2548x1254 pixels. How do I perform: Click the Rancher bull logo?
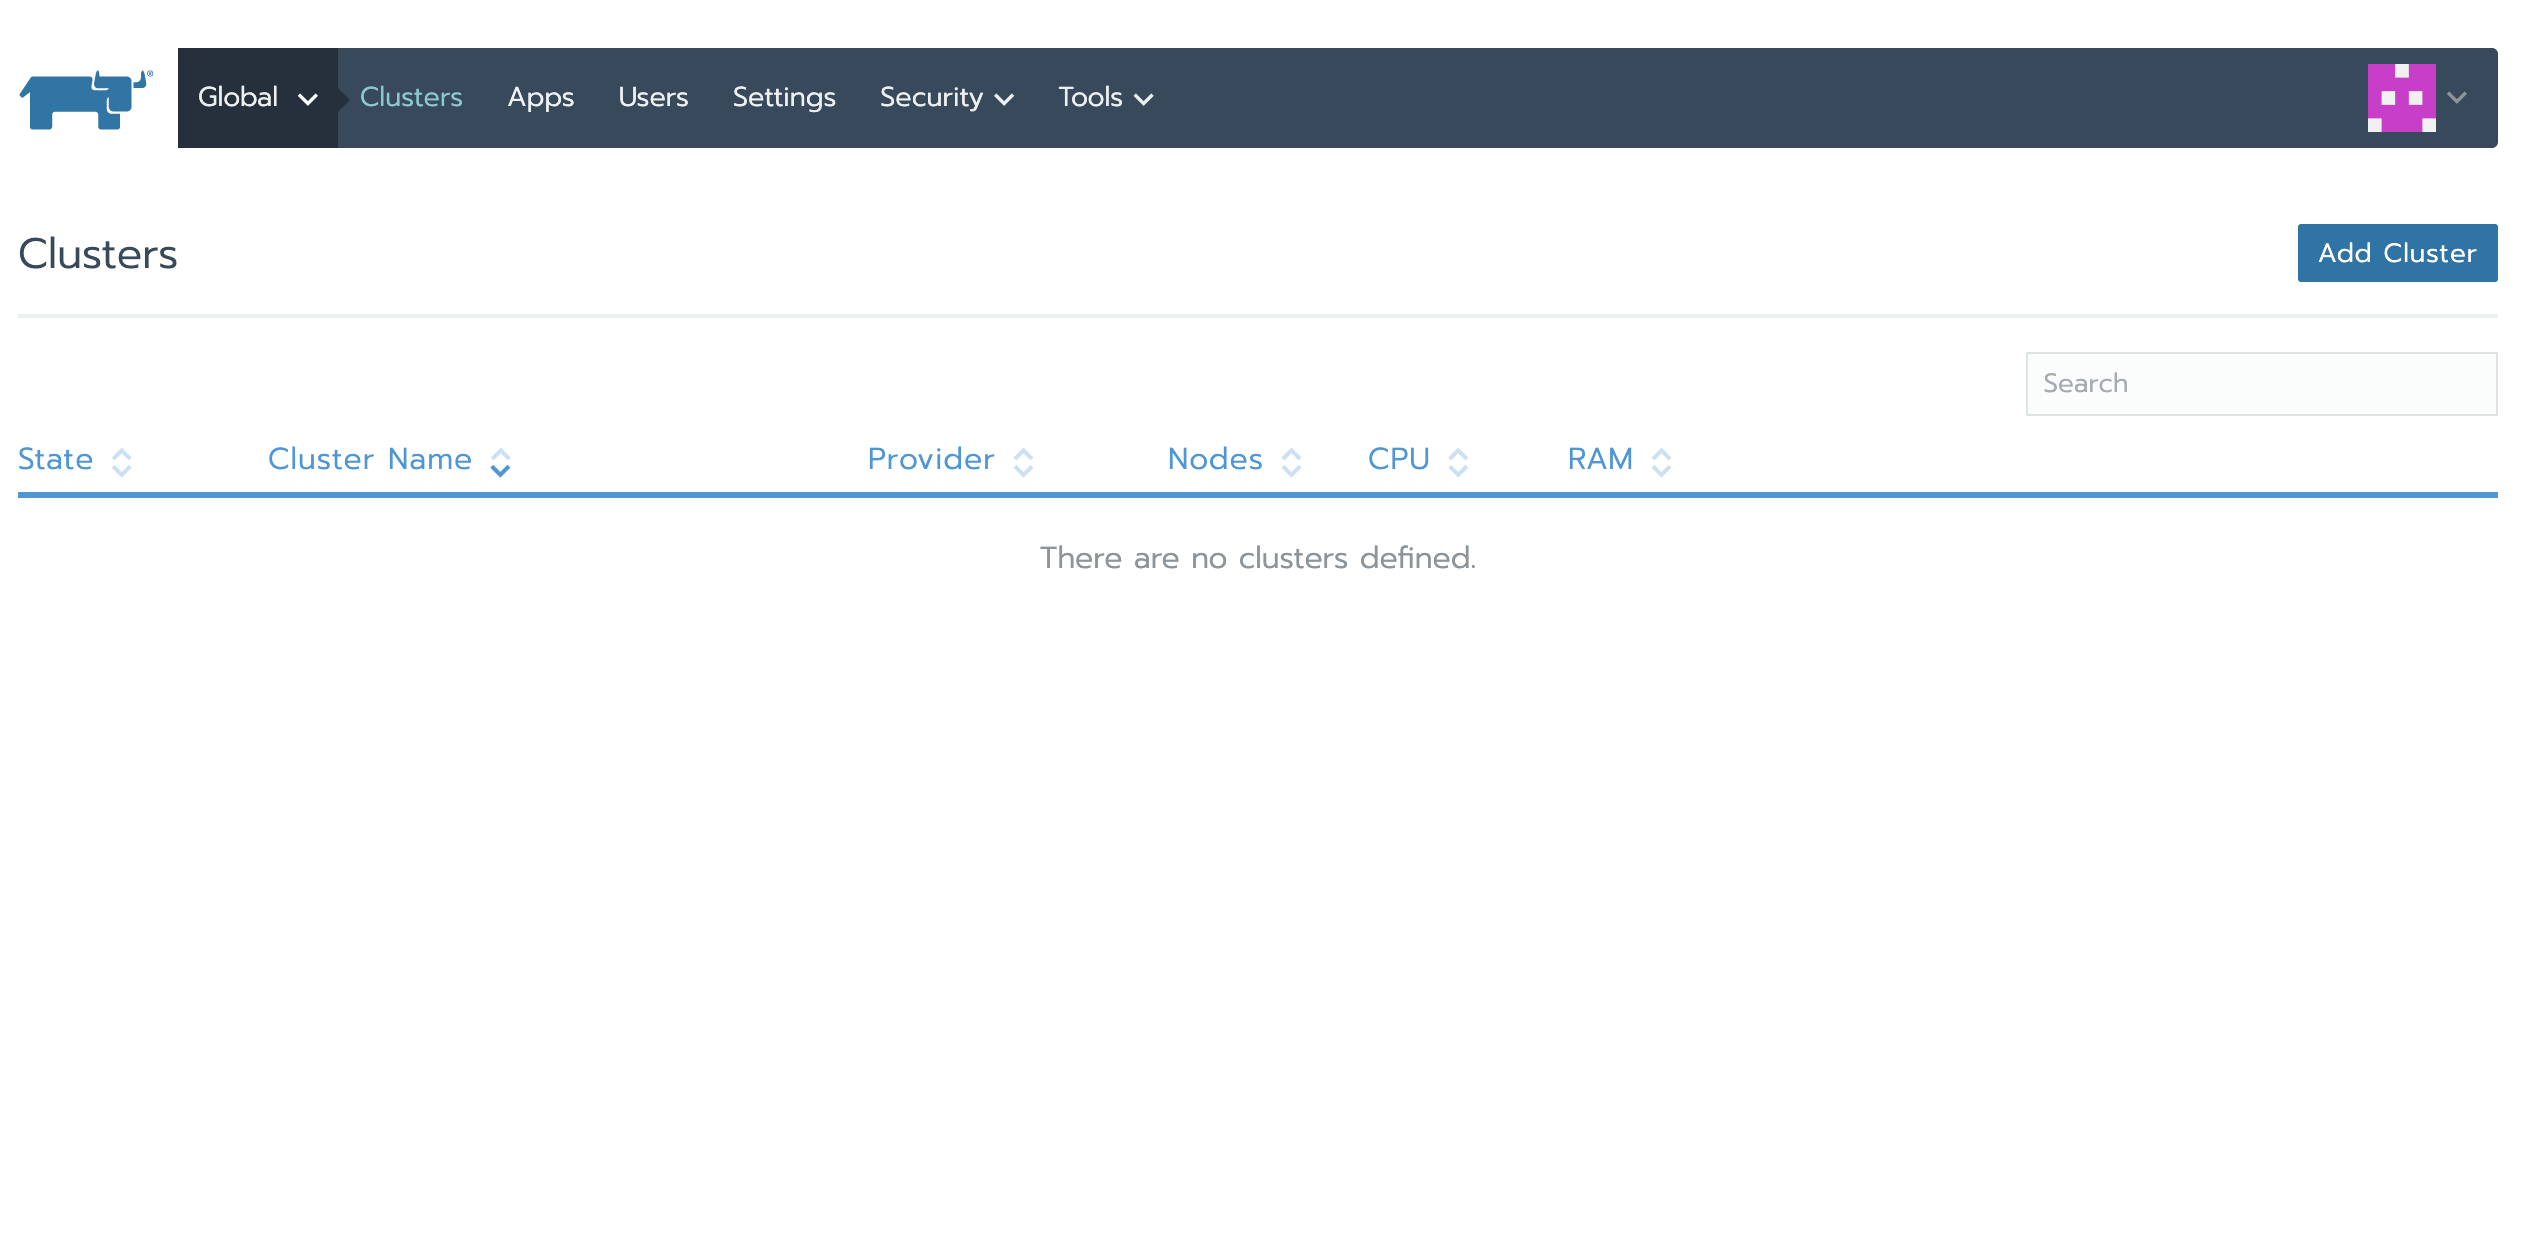click(x=84, y=99)
